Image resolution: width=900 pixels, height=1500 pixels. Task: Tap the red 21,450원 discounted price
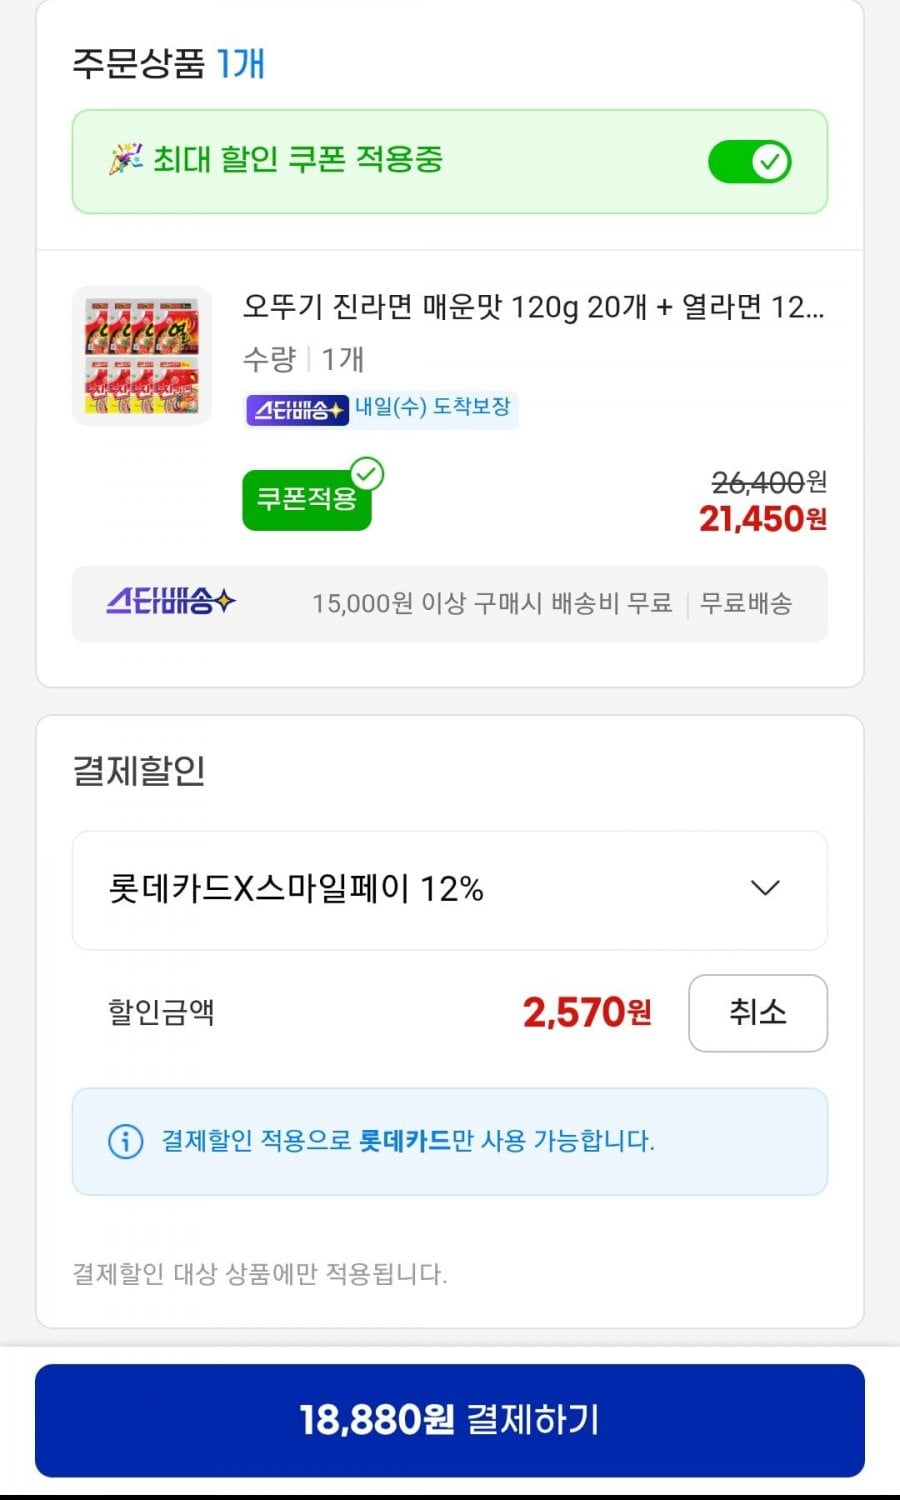pyautogui.click(x=762, y=519)
